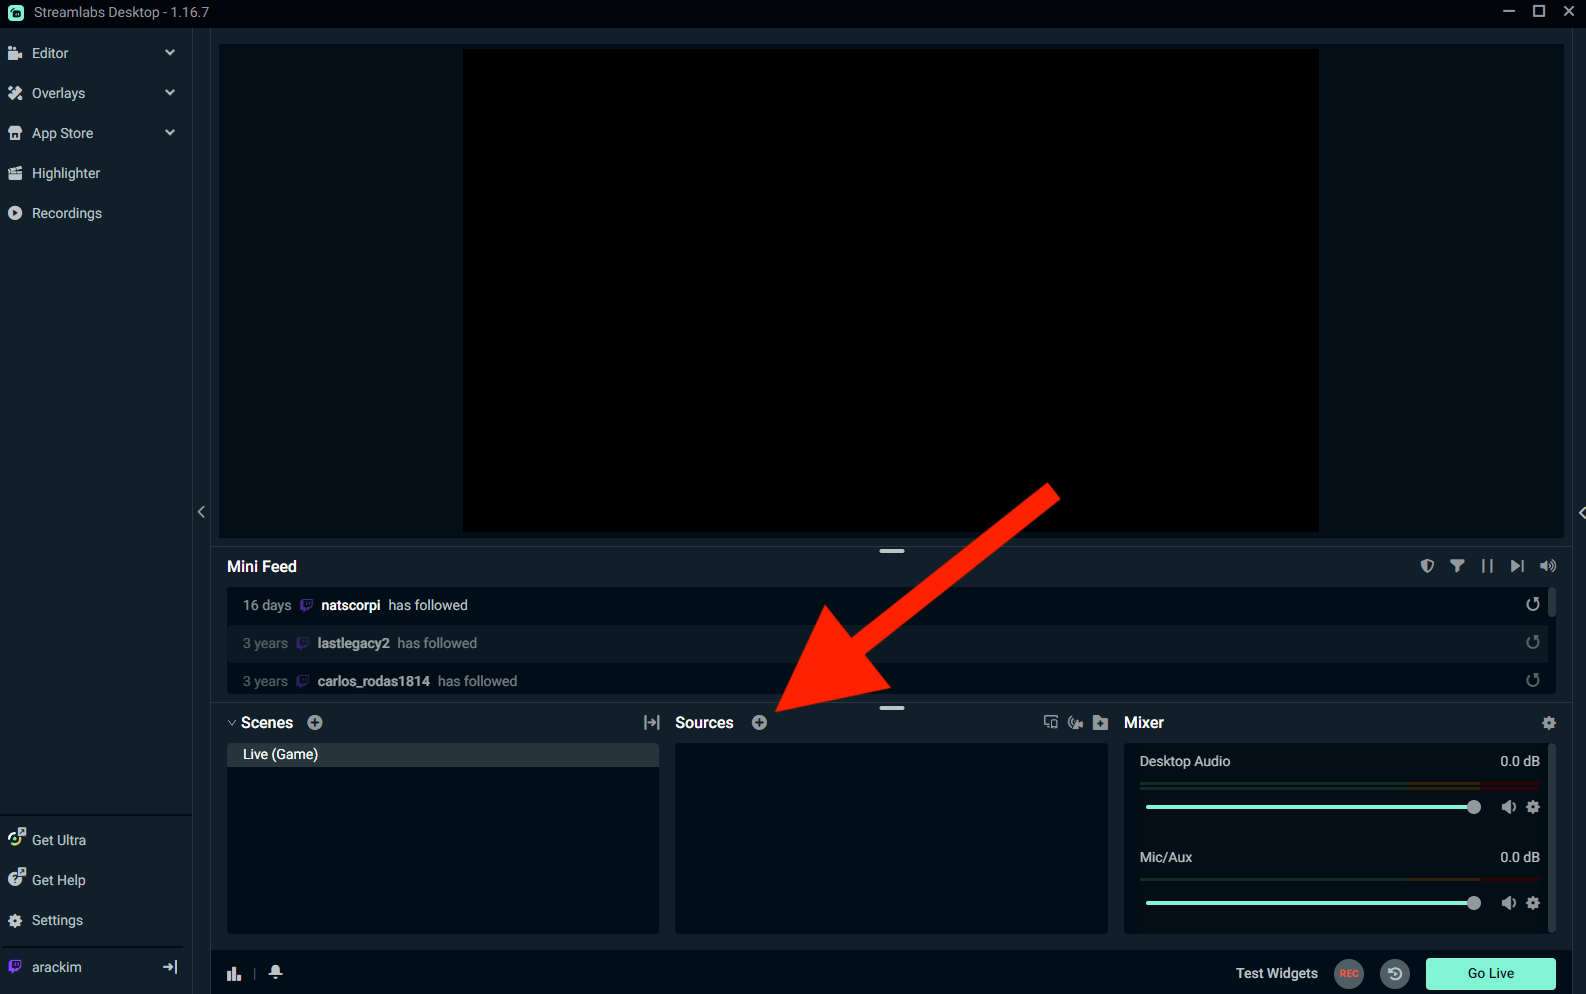Click Test Widgets

click(x=1276, y=973)
